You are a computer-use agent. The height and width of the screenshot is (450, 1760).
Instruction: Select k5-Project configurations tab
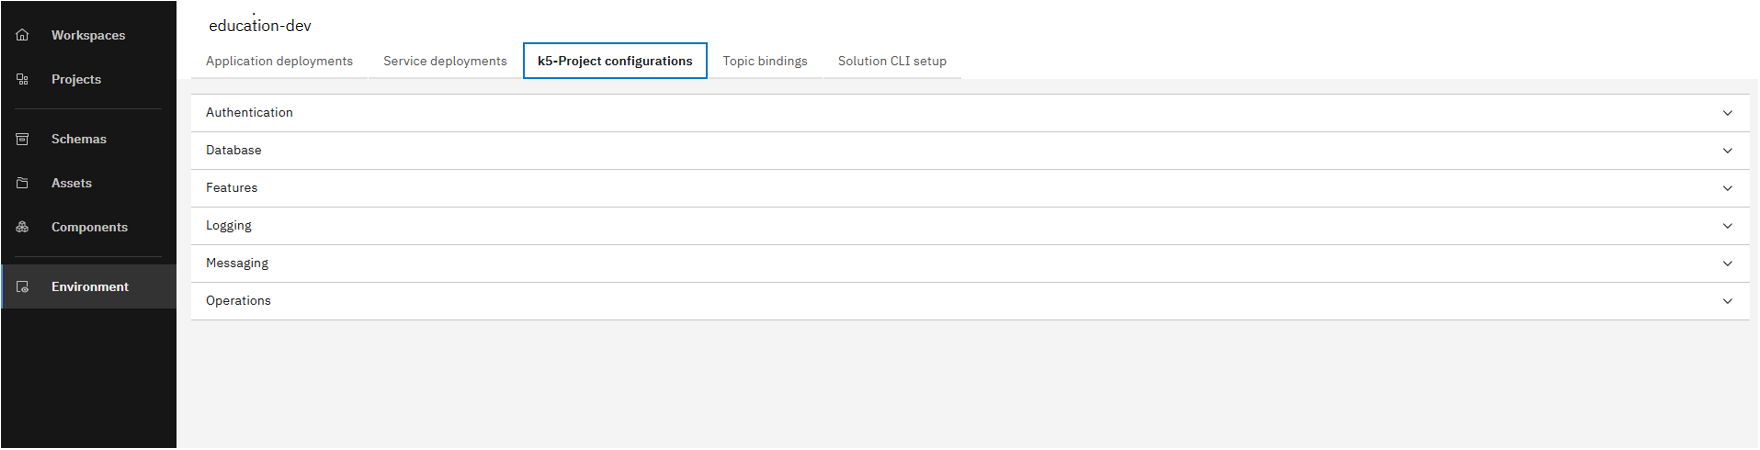[x=614, y=61]
